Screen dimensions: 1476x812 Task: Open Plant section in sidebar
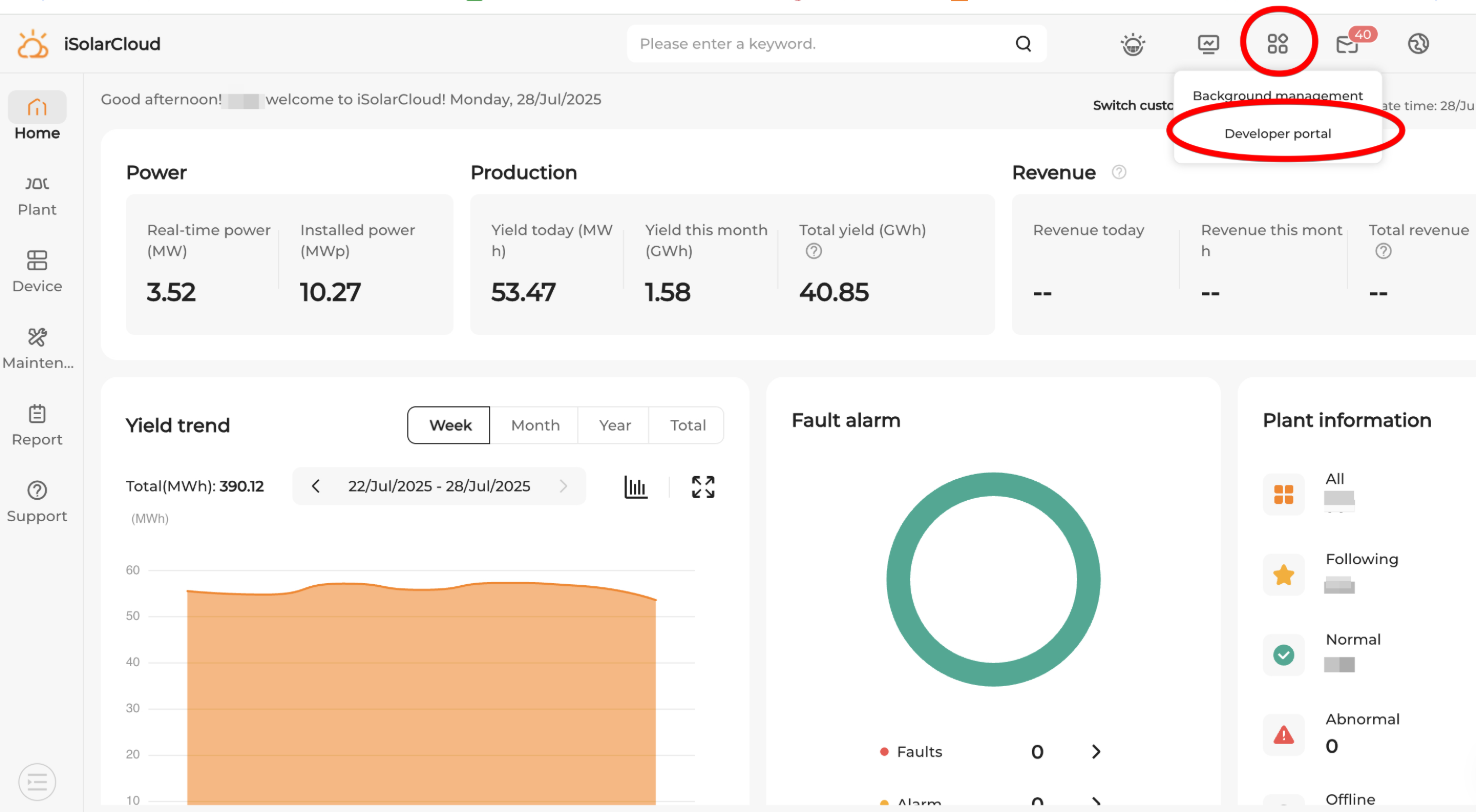[37, 195]
